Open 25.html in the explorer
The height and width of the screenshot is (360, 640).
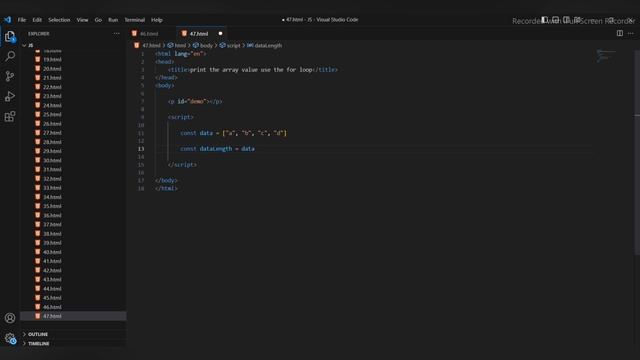tap(52, 114)
